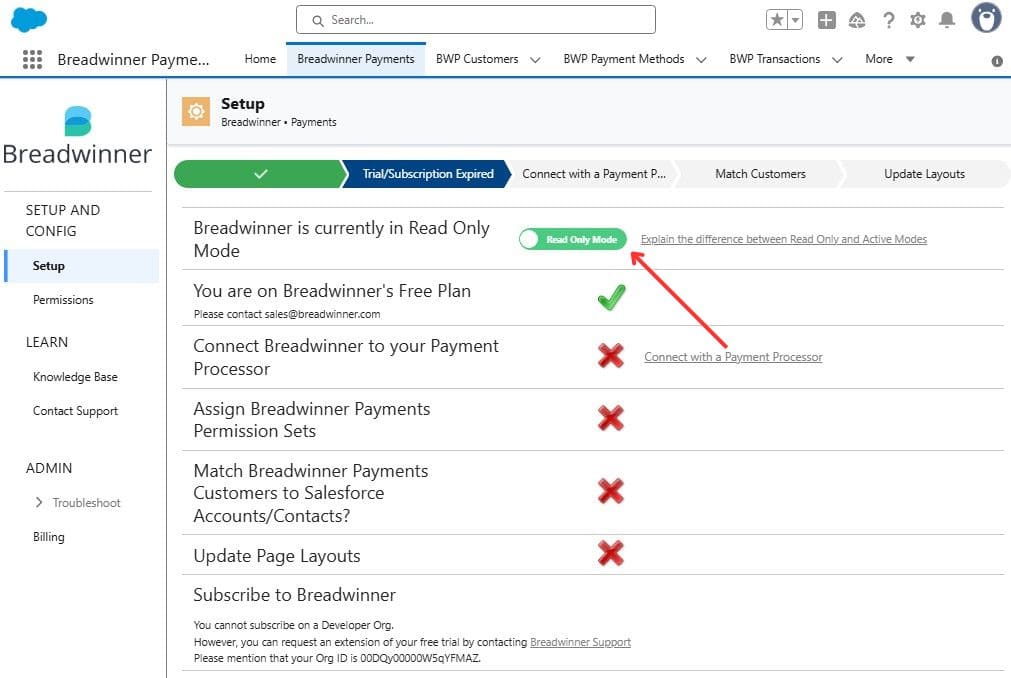
Task: Click the Salesforce cloud logo
Action: pyautogui.click(x=29, y=19)
